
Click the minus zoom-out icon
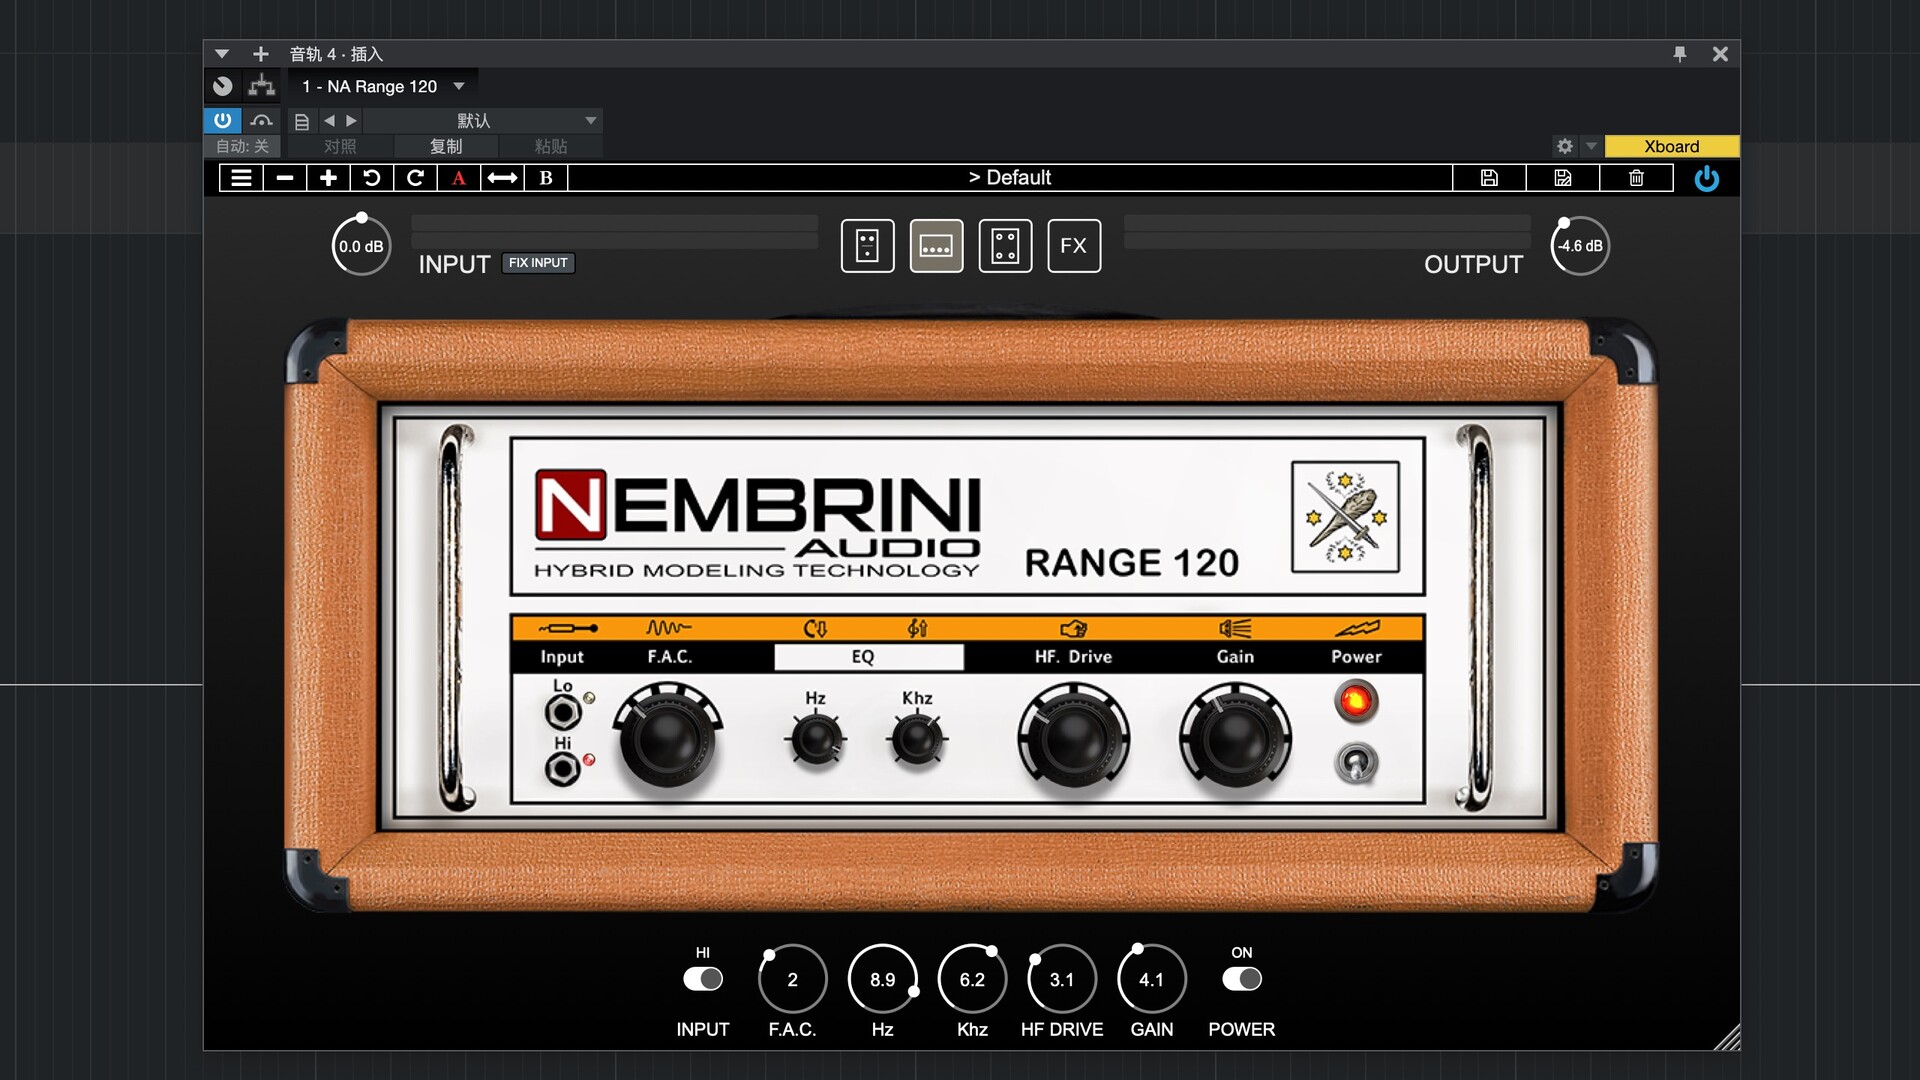285,178
